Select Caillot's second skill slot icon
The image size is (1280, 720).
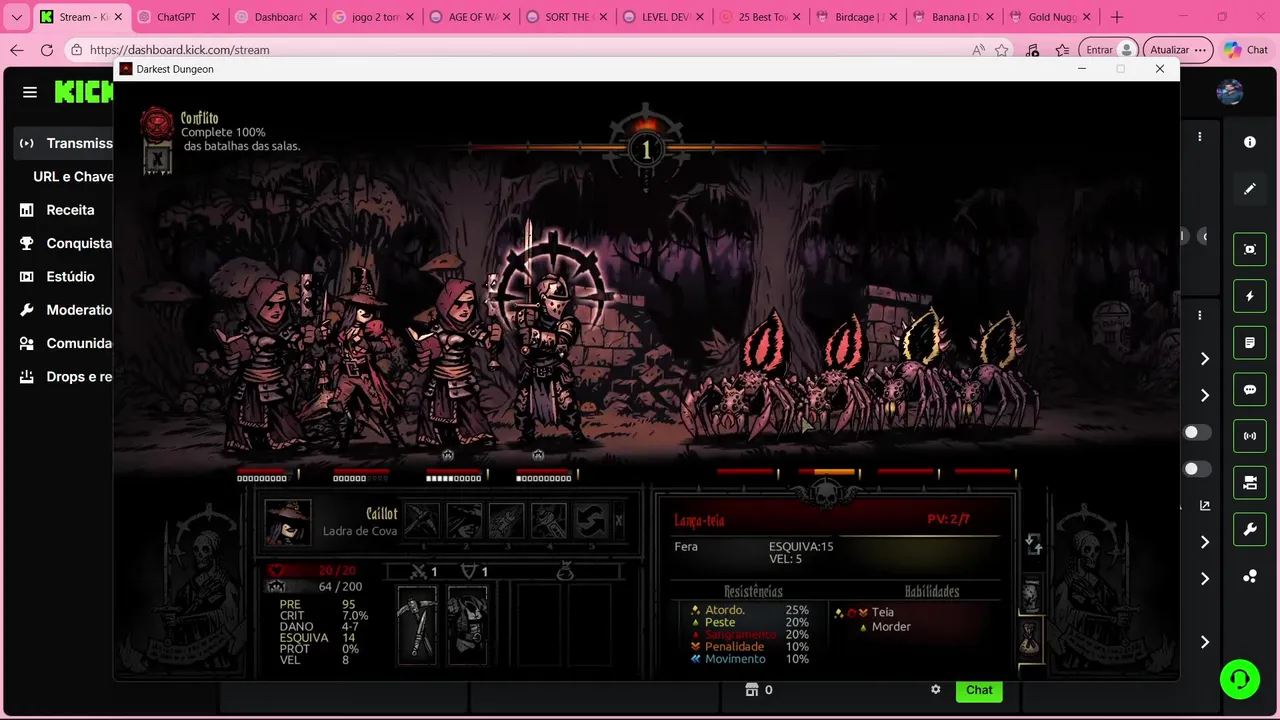click(464, 521)
